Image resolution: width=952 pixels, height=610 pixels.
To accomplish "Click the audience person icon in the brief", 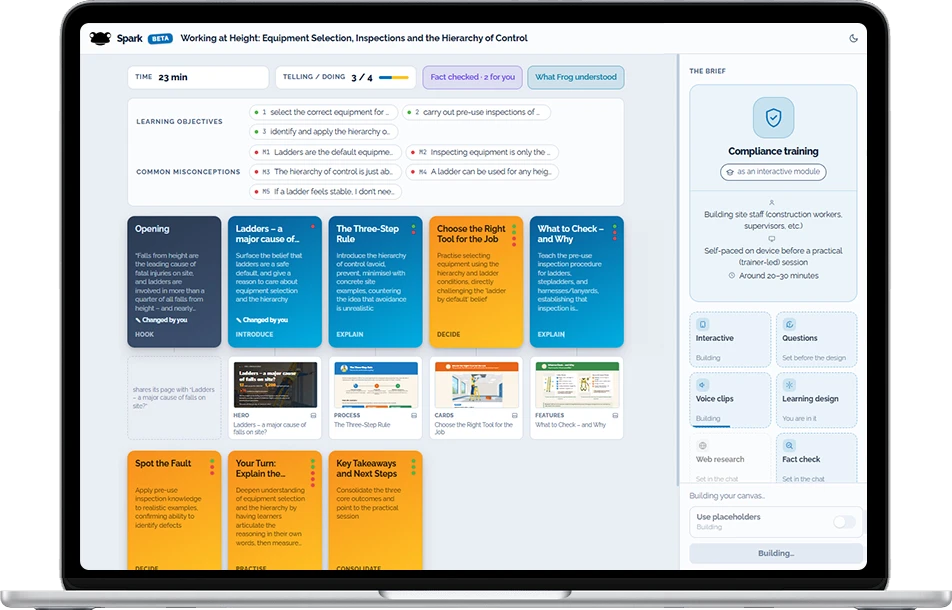I will point(772,203).
